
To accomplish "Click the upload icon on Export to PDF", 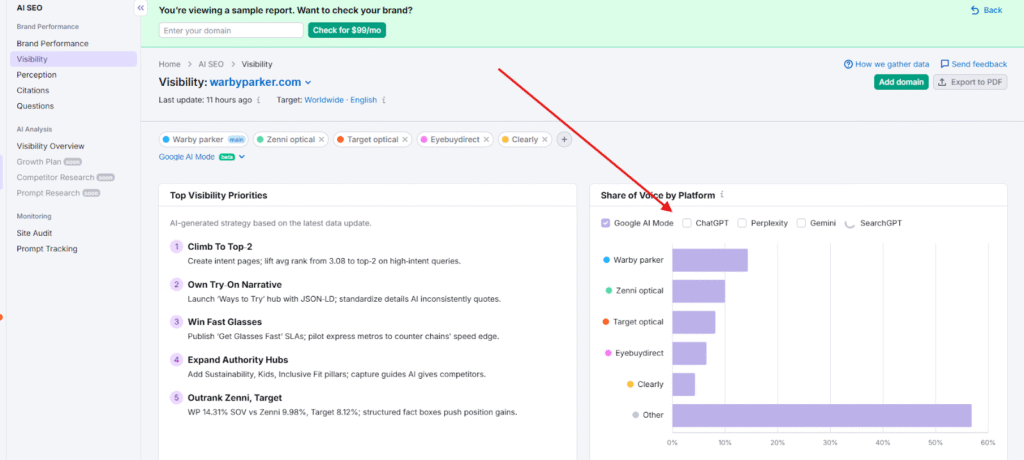I will click(942, 82).
